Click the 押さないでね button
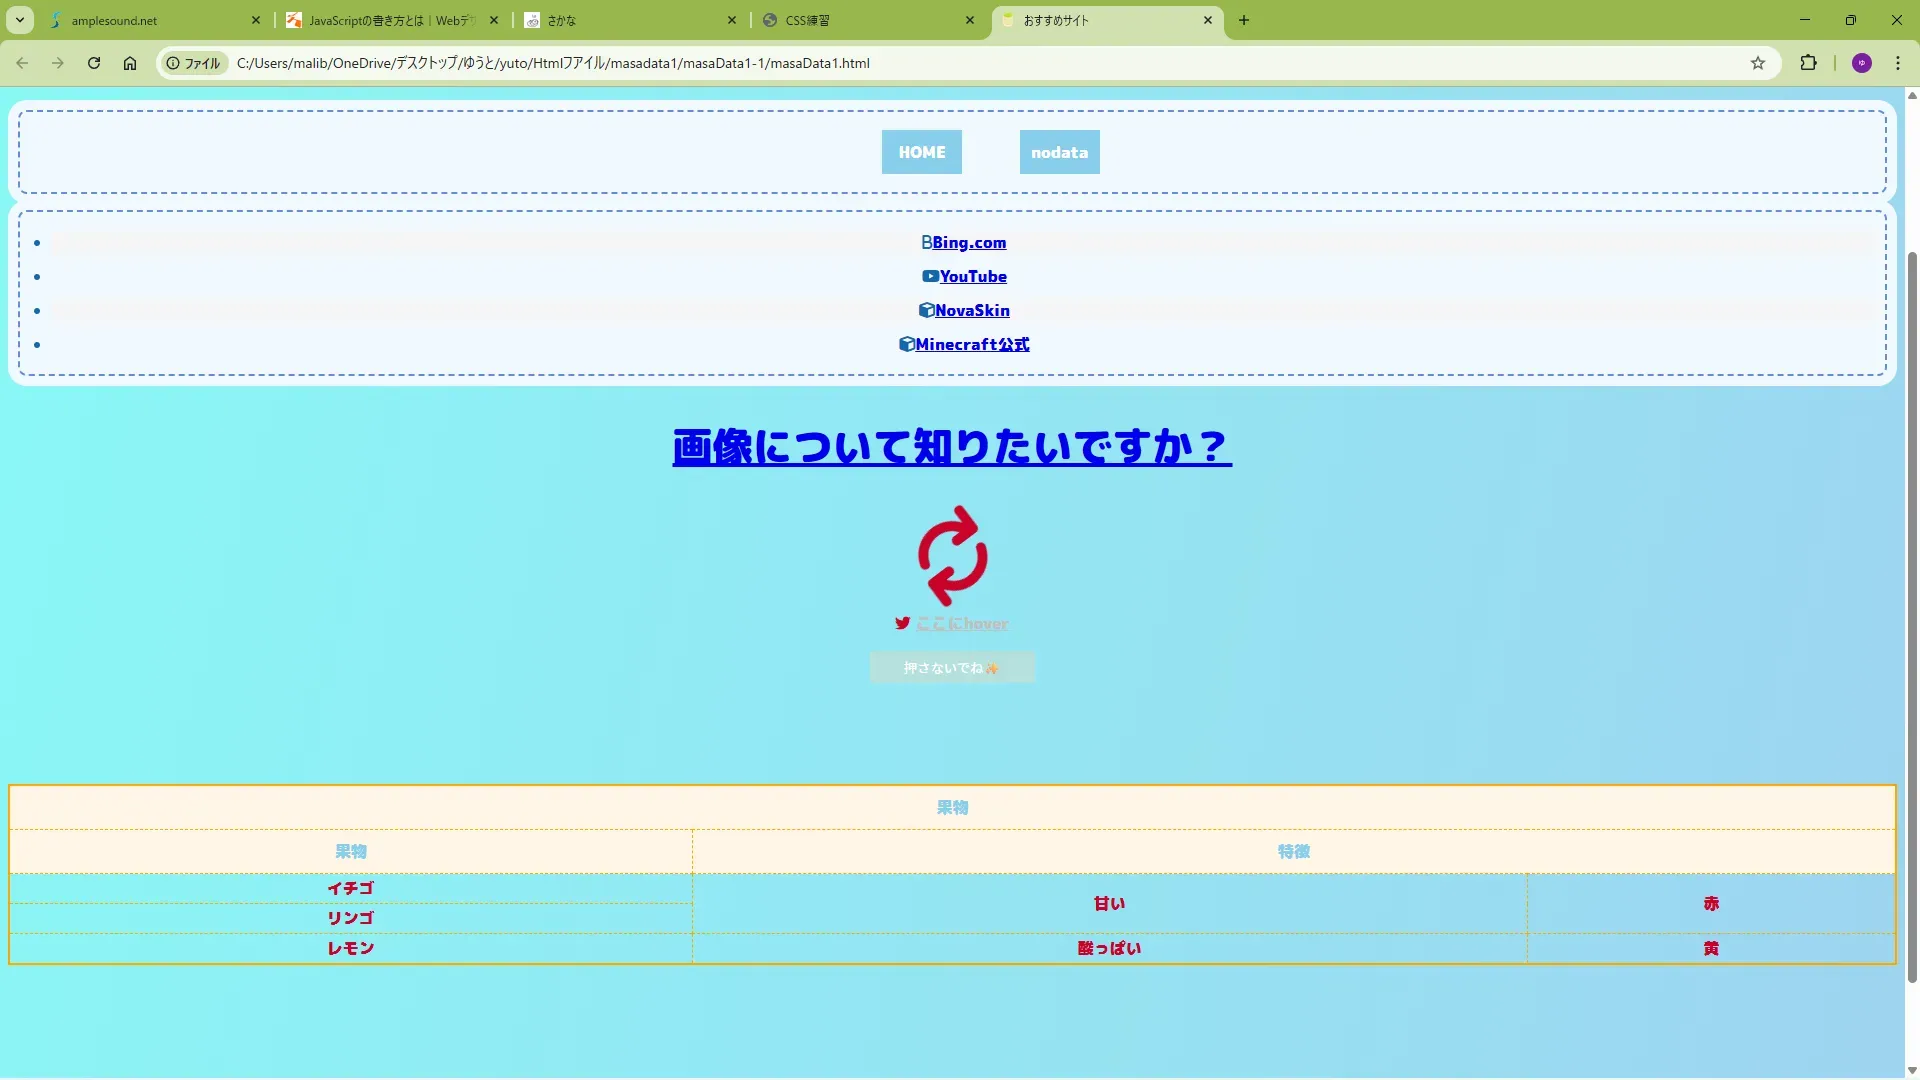 pyautogui.click(x=952, y=668)
